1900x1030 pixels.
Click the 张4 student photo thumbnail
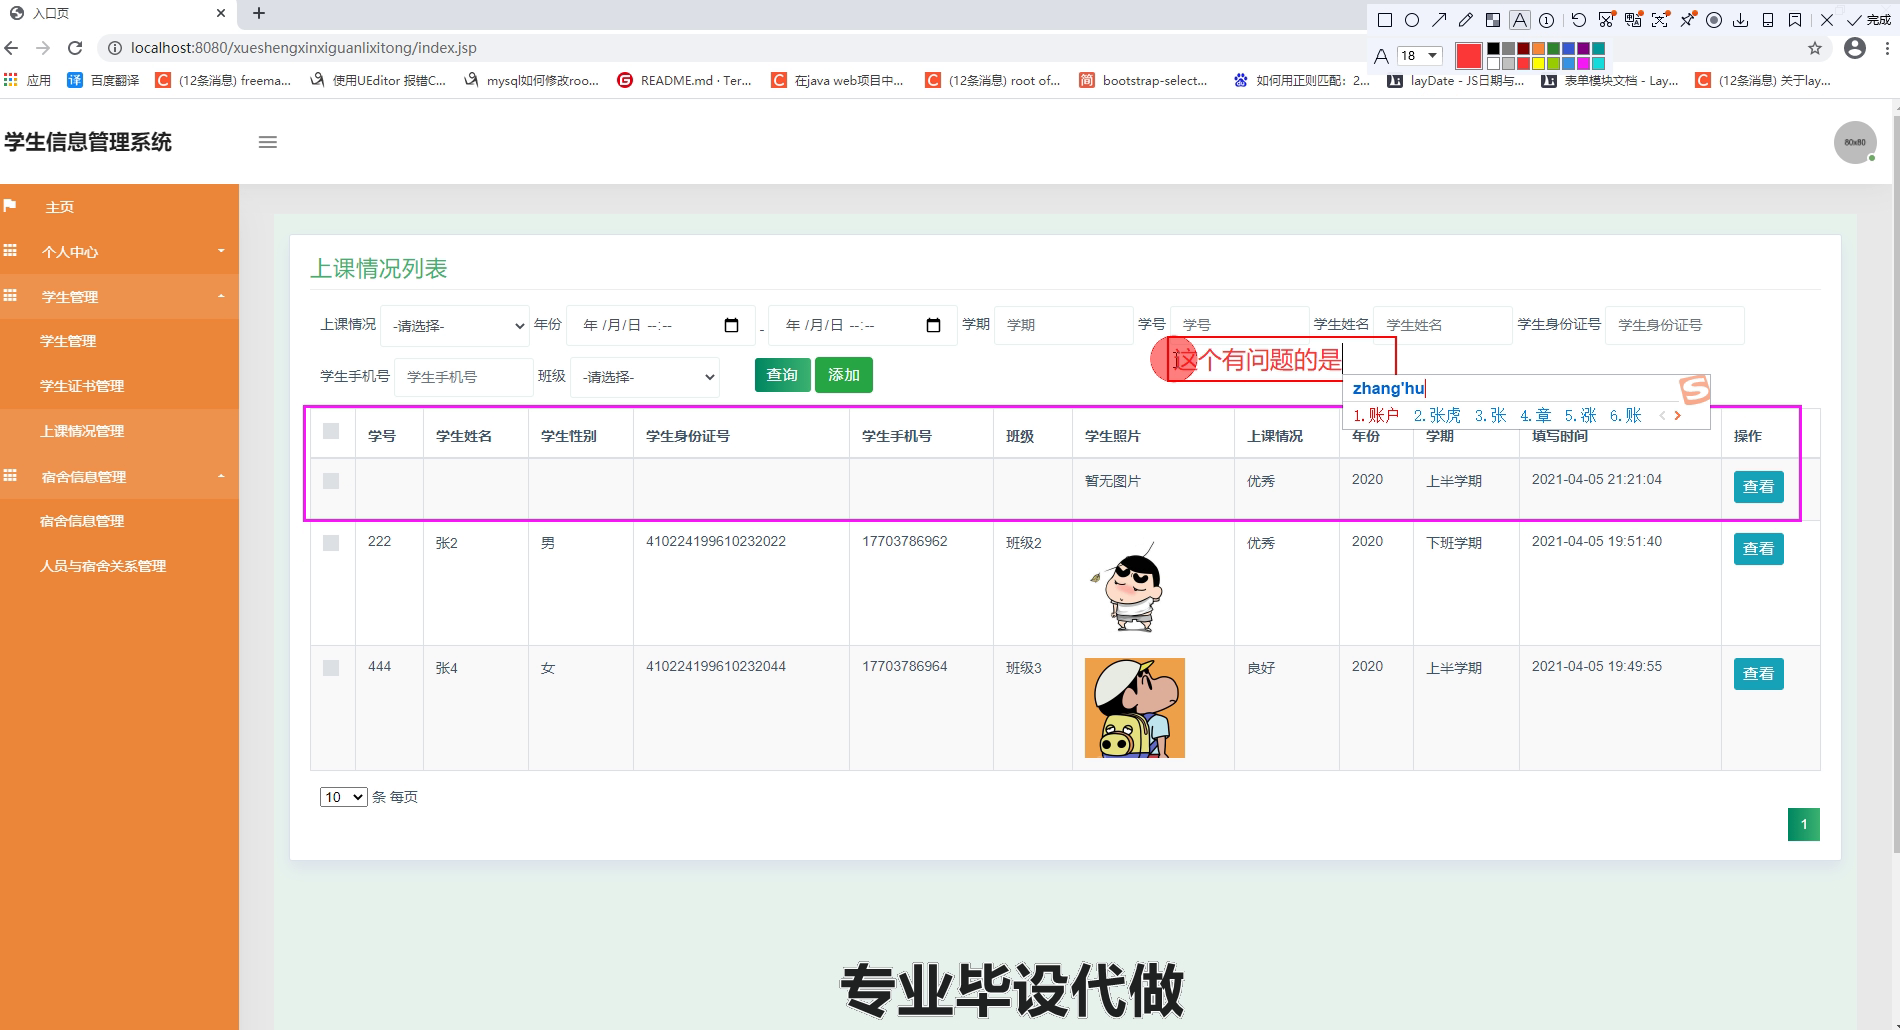(x=1135, y=708)
